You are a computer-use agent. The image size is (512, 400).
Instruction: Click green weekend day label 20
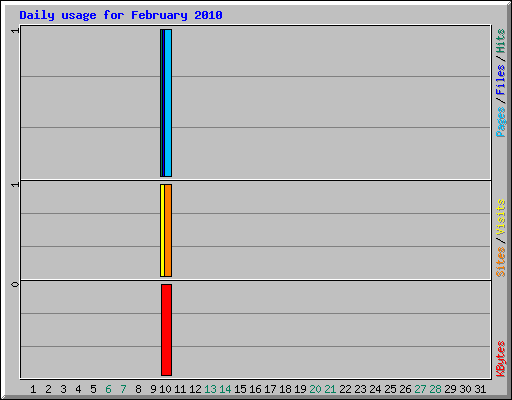click(315, 389)
